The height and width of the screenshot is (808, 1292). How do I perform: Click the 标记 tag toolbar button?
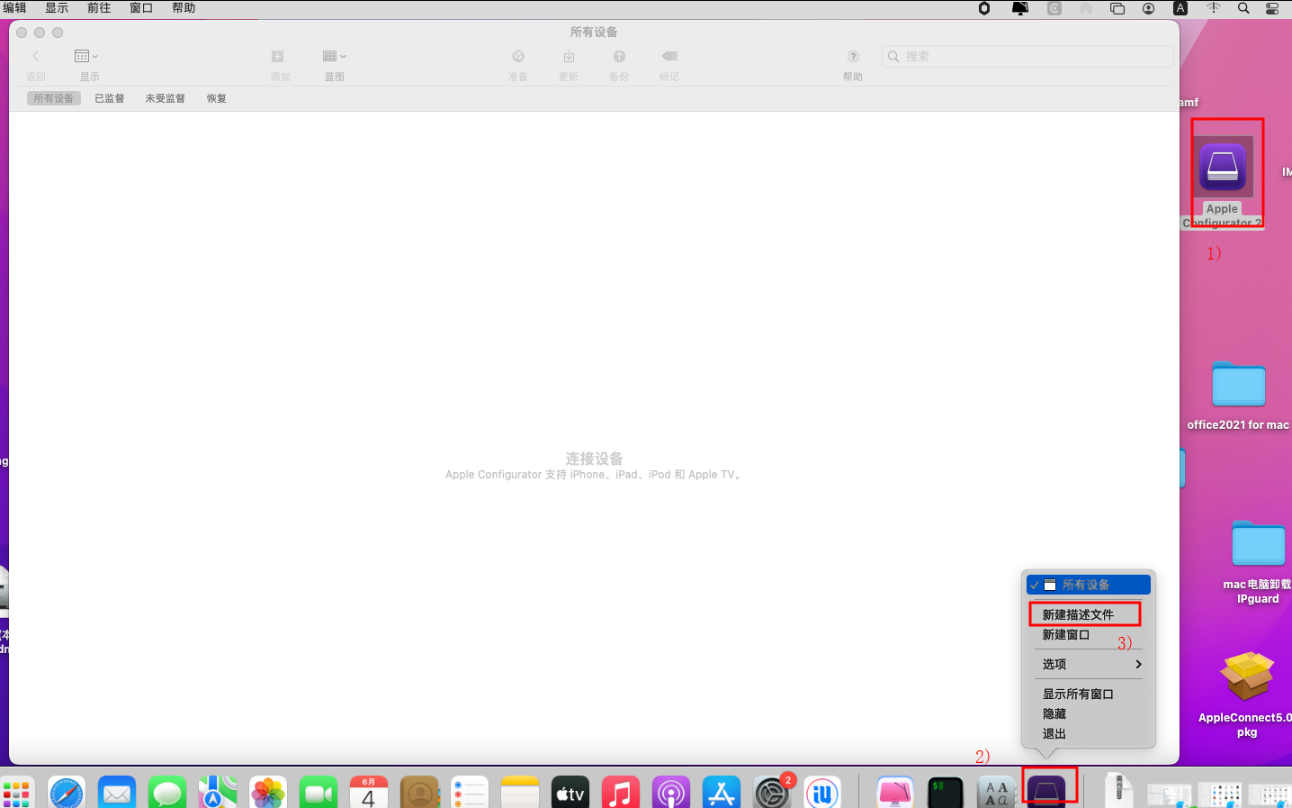(x=669, y=65)
